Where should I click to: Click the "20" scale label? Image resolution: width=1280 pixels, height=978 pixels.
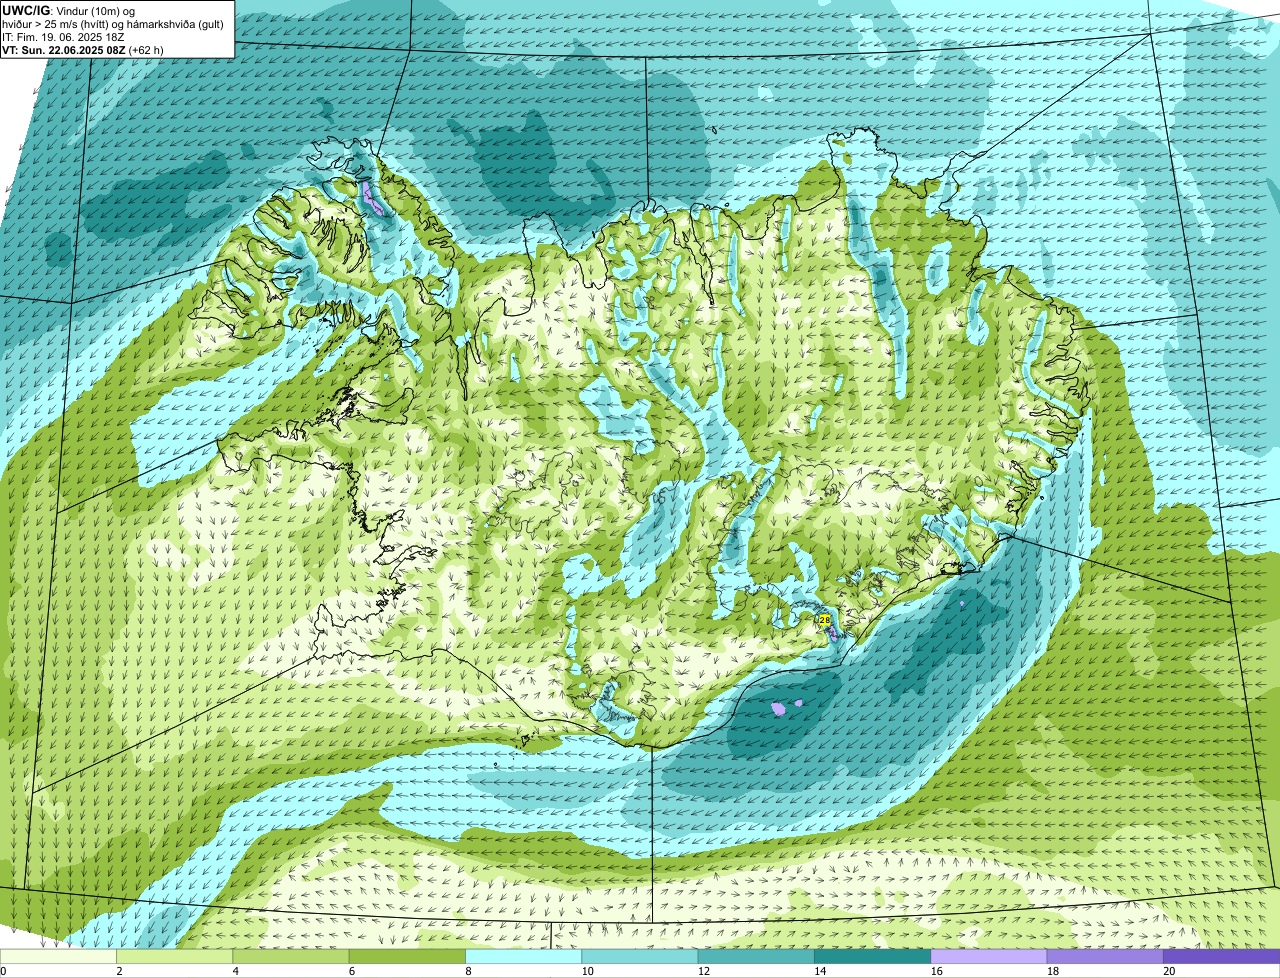(x=1169, y=971)
